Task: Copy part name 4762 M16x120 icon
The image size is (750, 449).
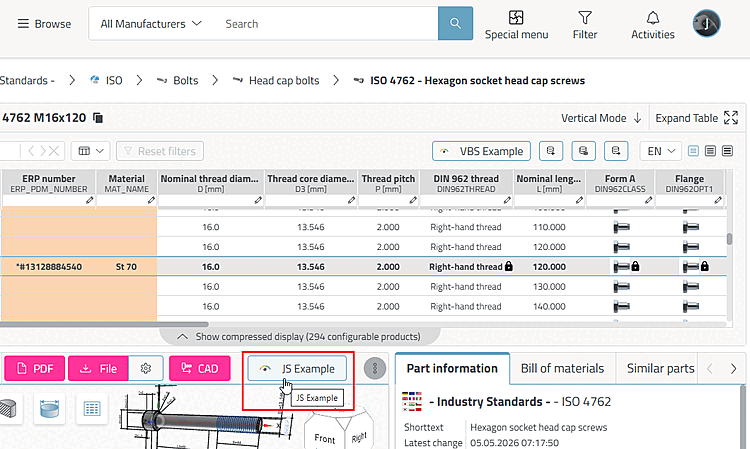Action: (x=98, y=118)
